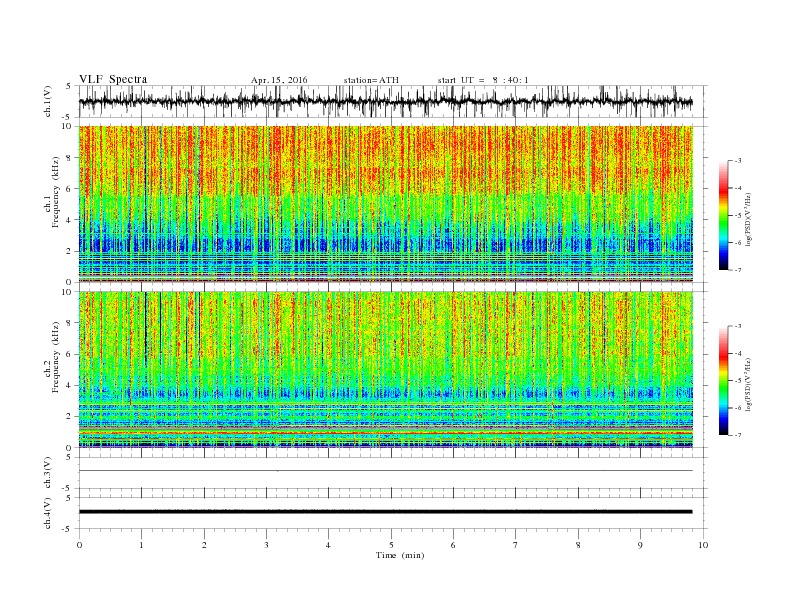Click the "0" label on time axis

click(79, 545)
